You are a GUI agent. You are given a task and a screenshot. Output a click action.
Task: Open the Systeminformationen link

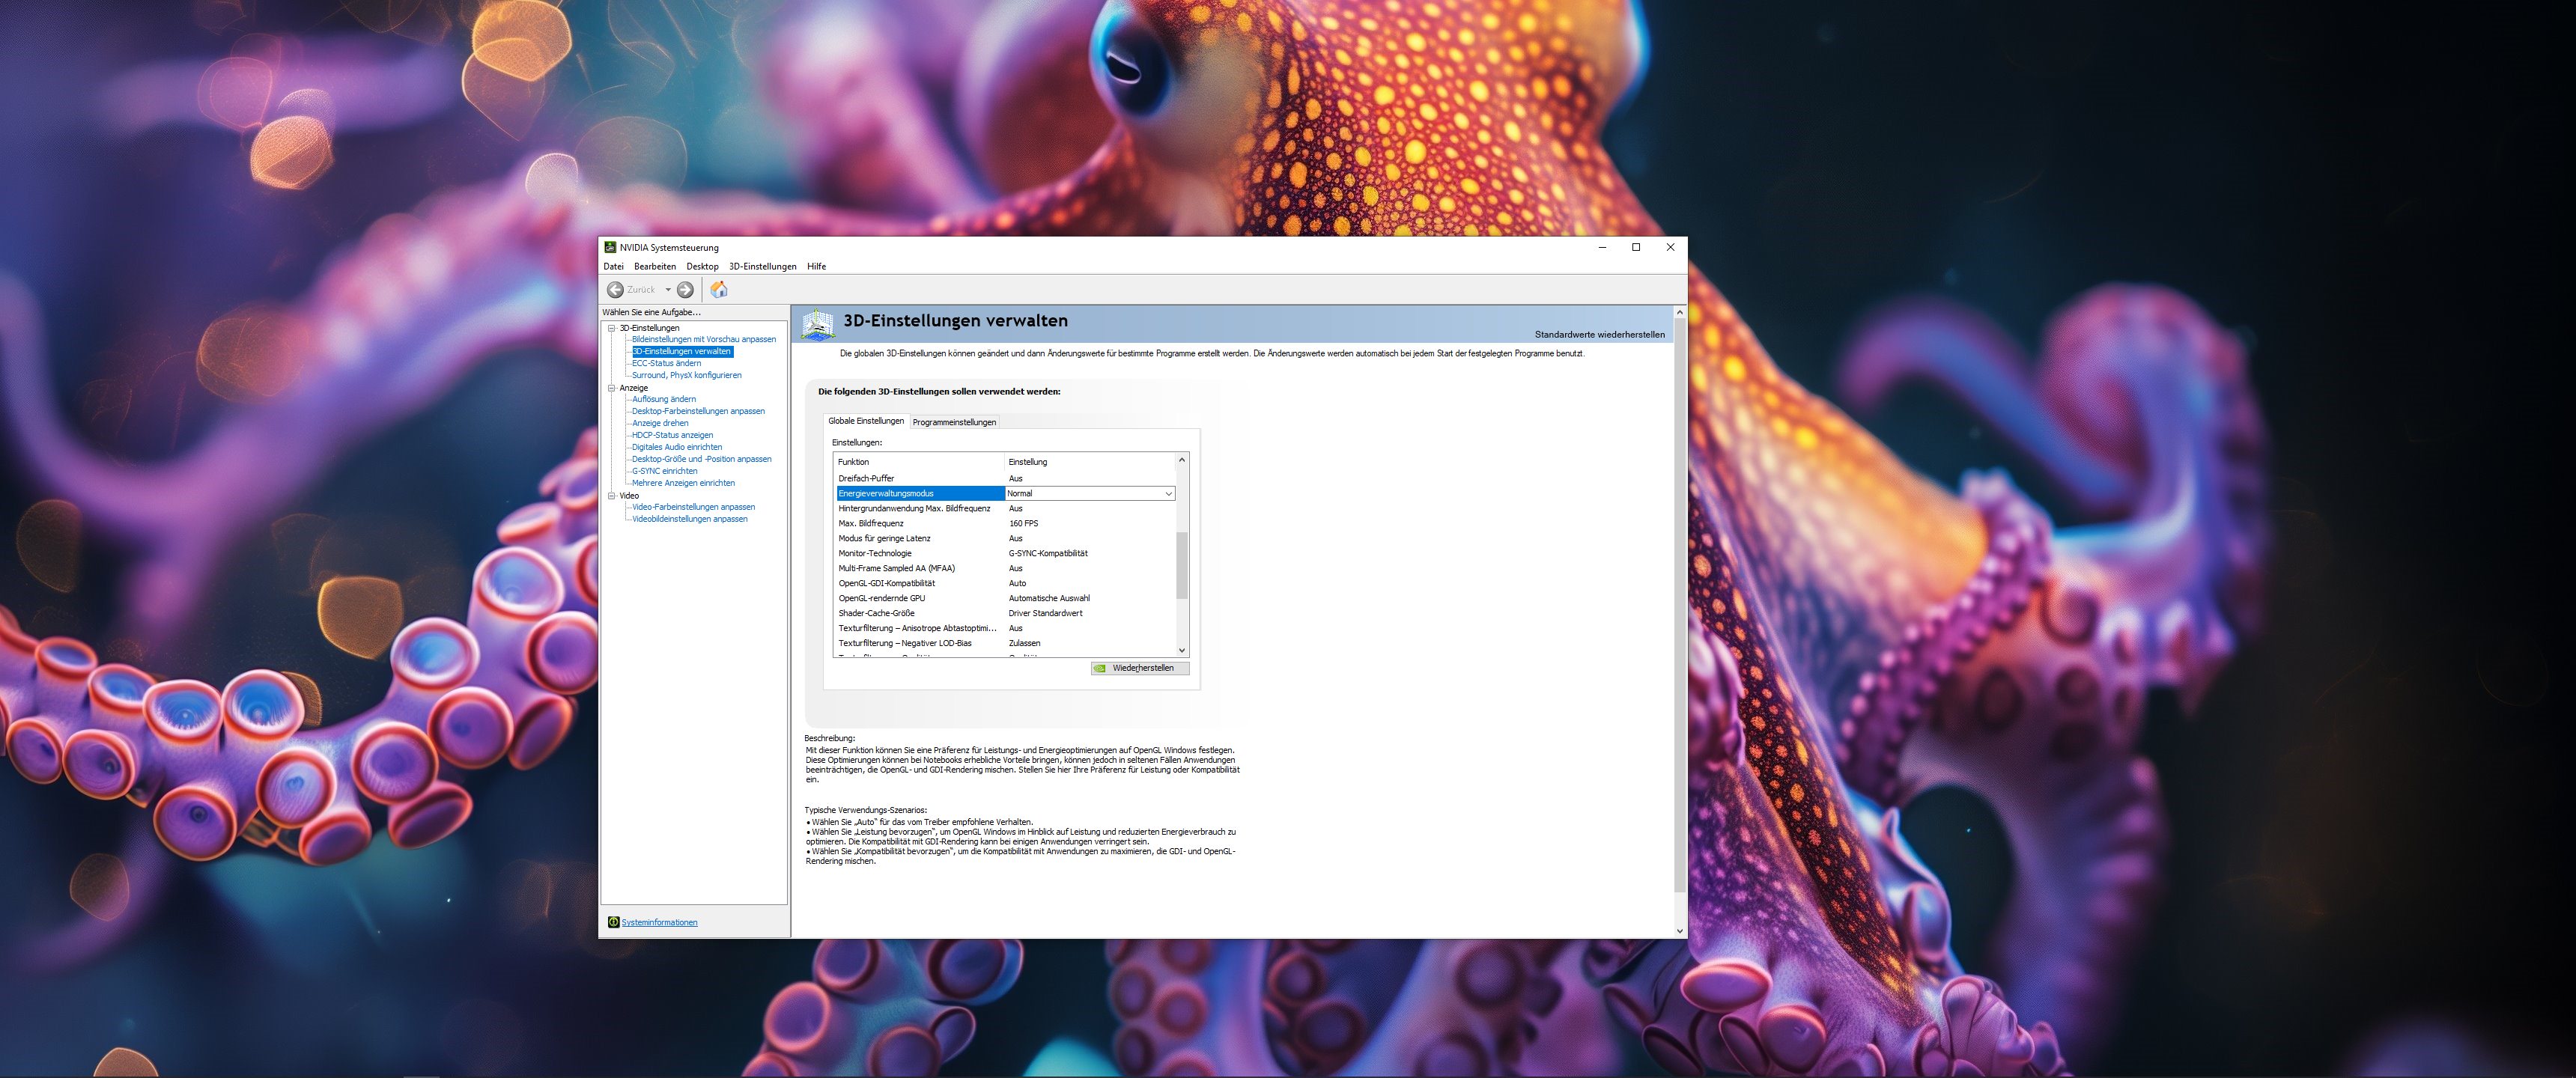[659, 922]
